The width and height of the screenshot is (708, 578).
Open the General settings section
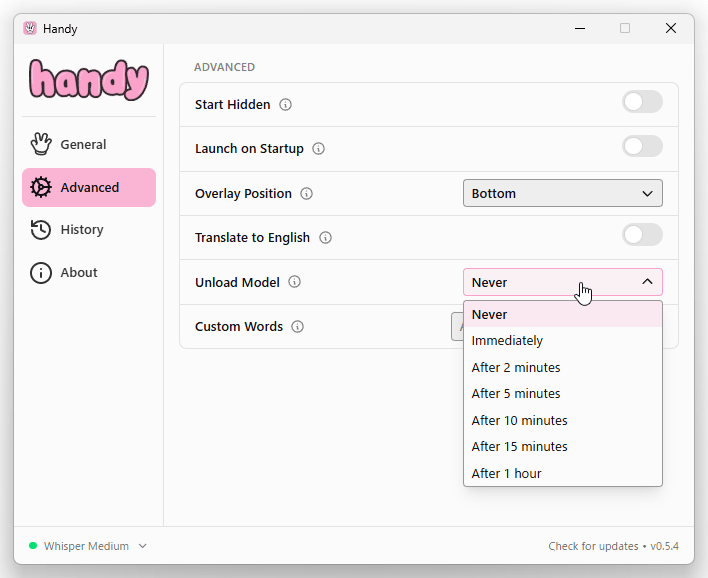(x=83, y=145)
